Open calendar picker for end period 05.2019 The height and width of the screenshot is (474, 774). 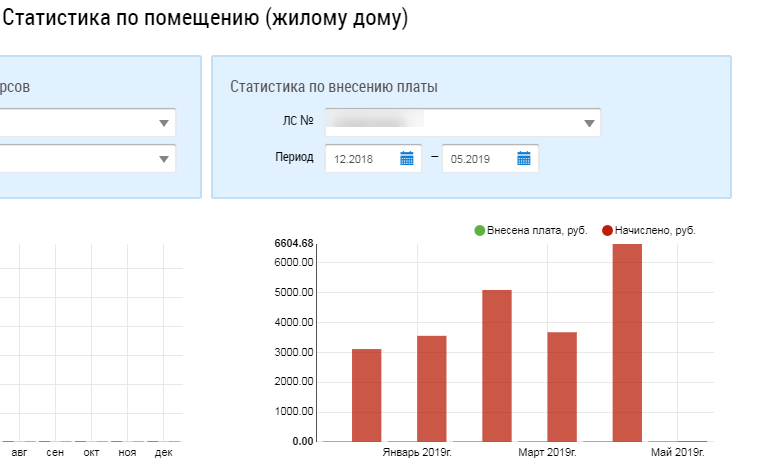(x=523, y=158)
